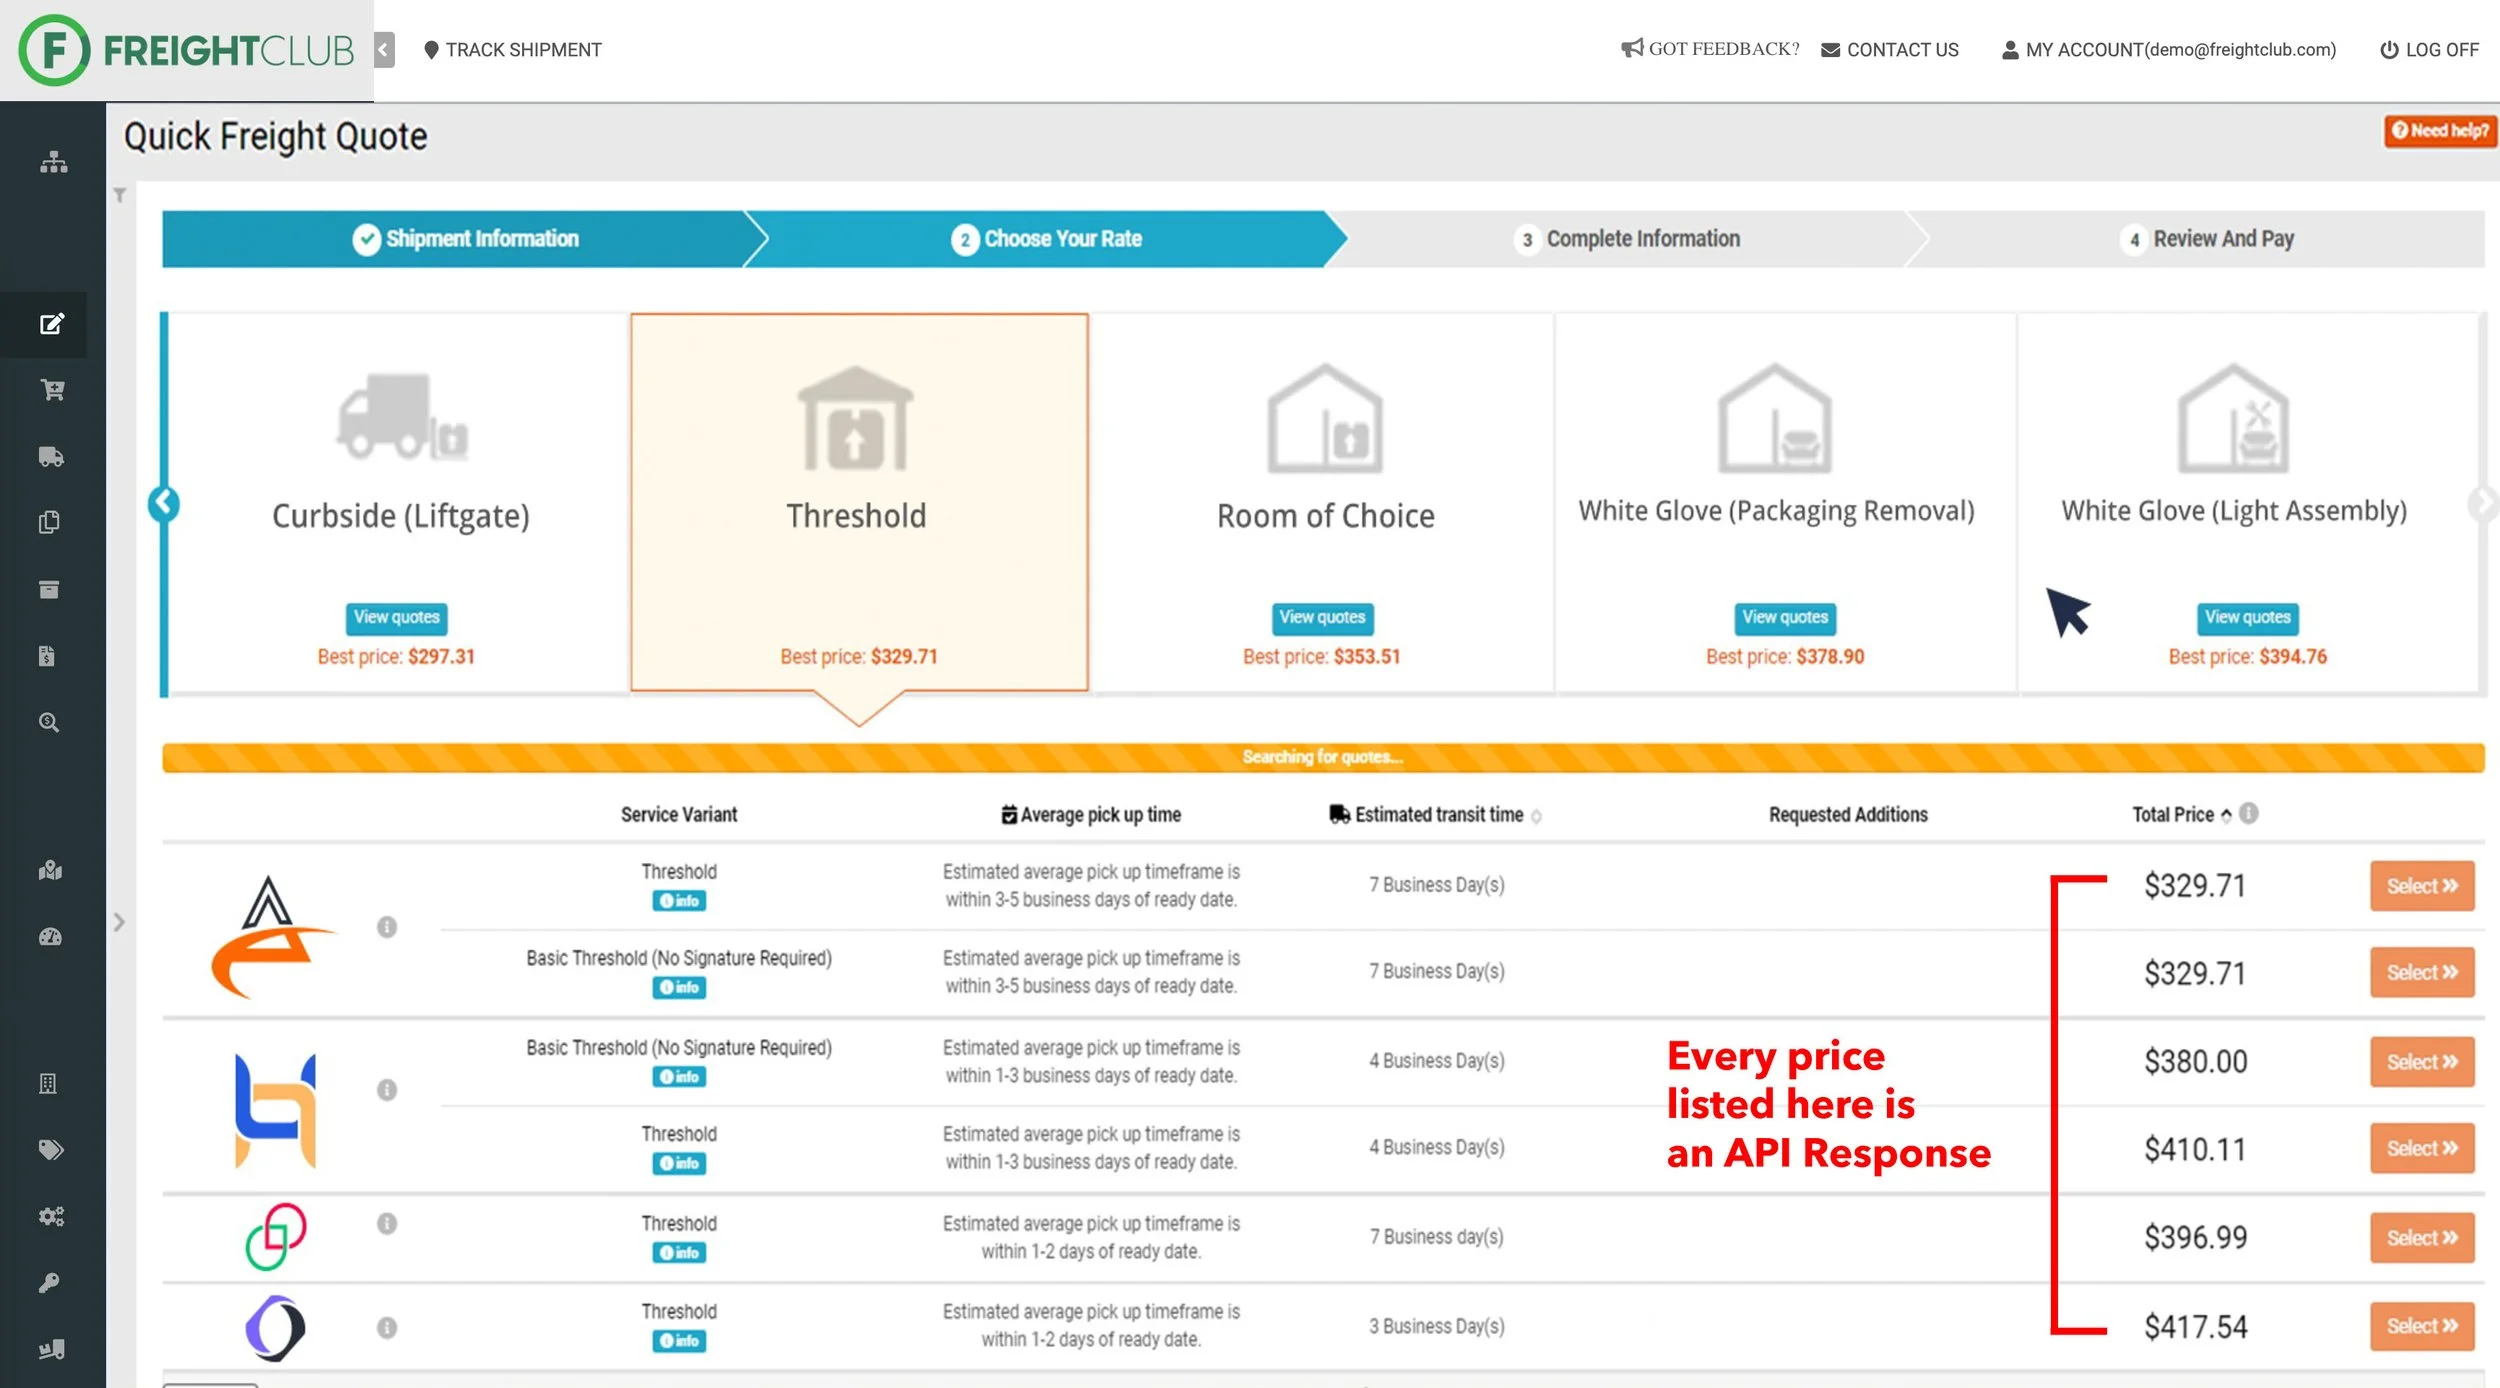Expand the left panel chevron

point(119,922)
